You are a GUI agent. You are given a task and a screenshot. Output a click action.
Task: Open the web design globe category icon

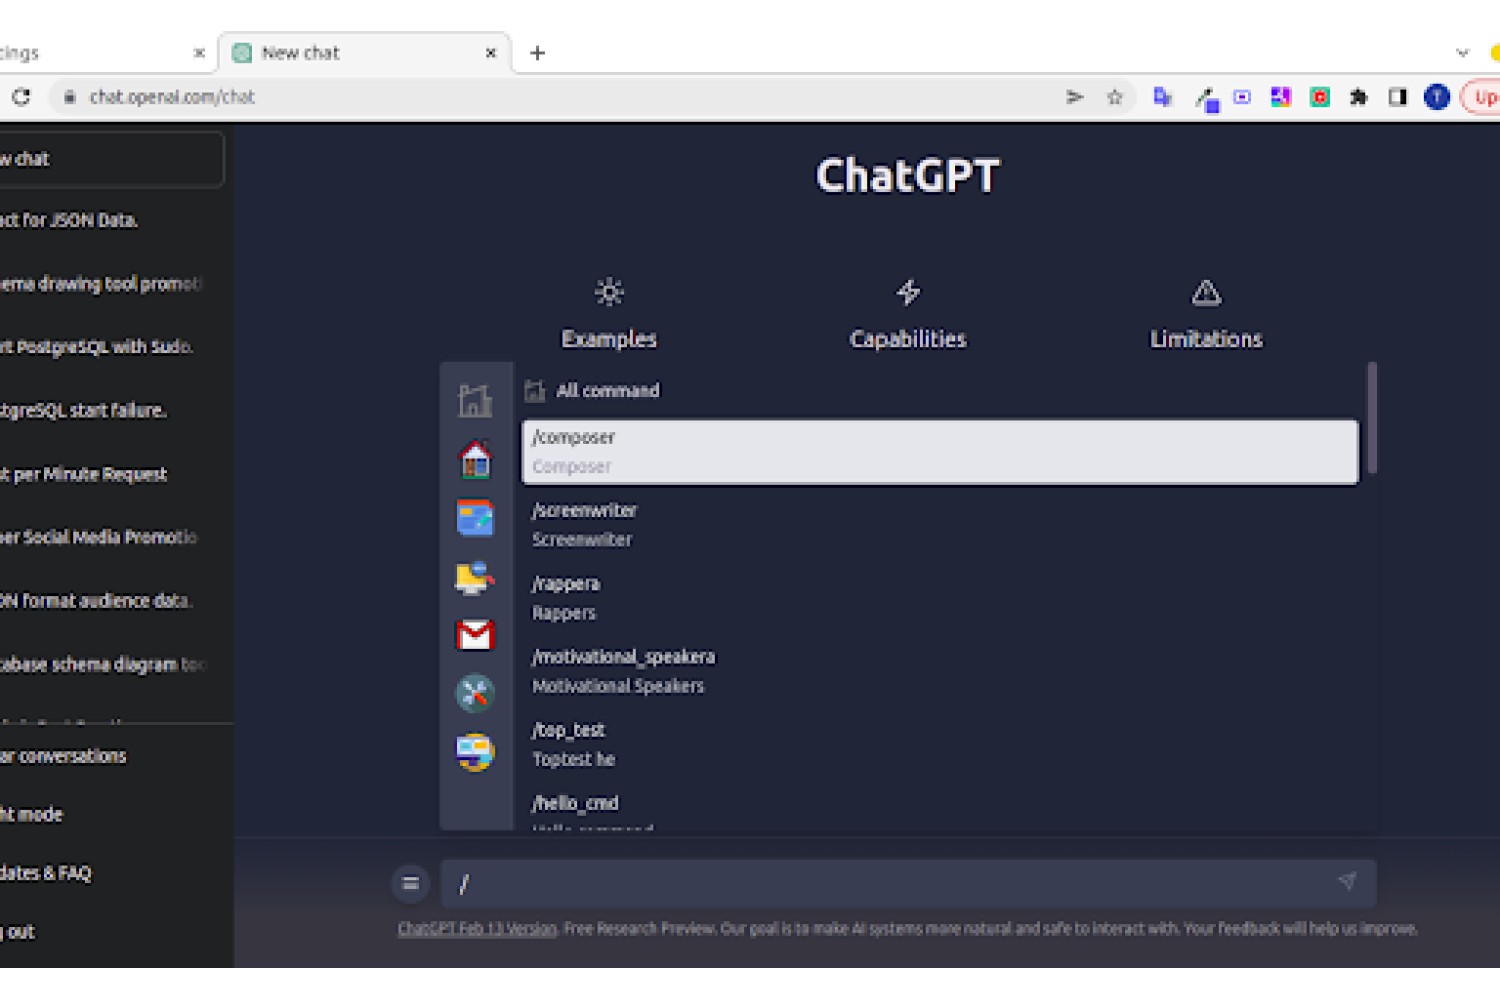point(475,752)
